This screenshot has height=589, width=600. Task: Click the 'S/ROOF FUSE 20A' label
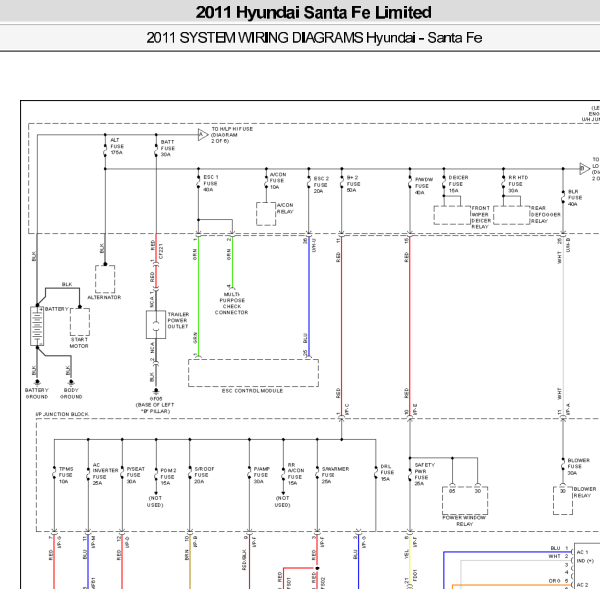(204, 475)
